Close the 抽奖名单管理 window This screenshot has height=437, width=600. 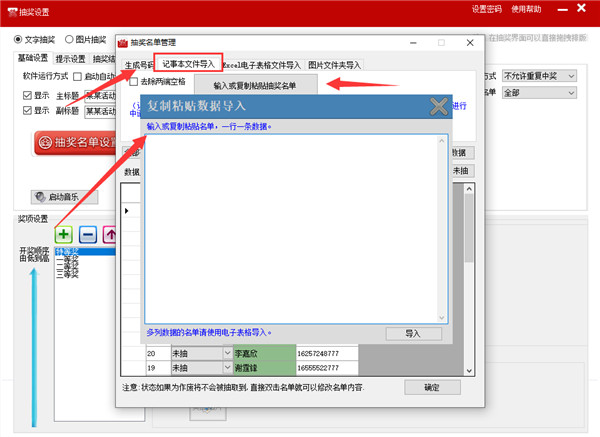tap(470, 43)
